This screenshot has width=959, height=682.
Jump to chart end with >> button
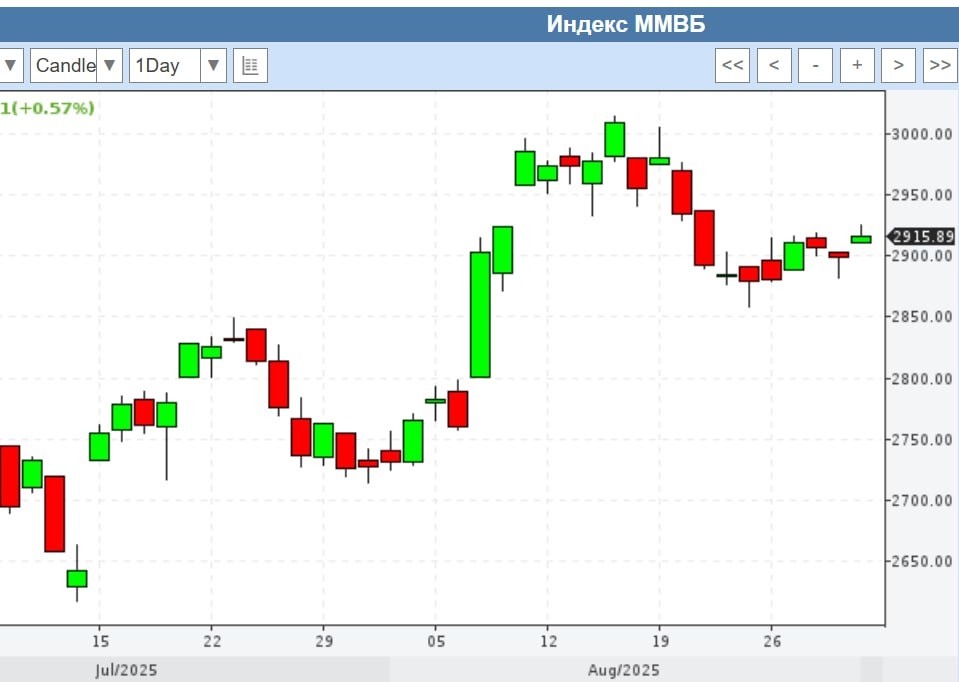coord(940,65)
